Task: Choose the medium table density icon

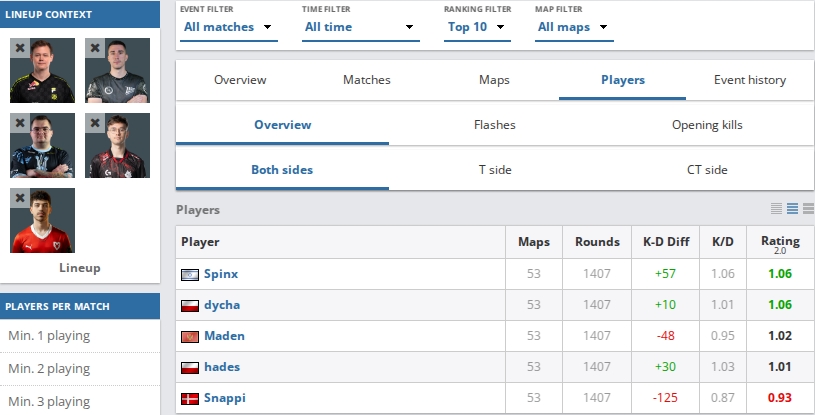Action: point(792,209)
